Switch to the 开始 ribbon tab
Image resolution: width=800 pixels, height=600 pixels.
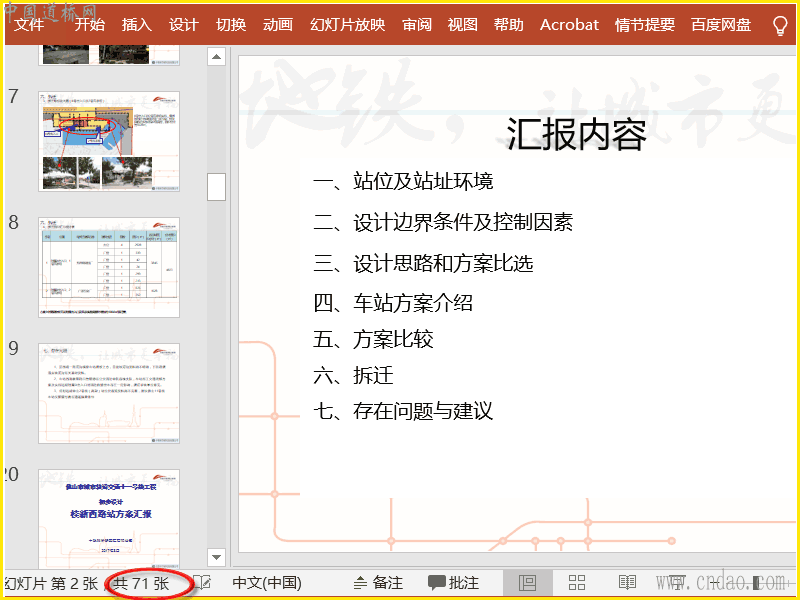[90, 24]
